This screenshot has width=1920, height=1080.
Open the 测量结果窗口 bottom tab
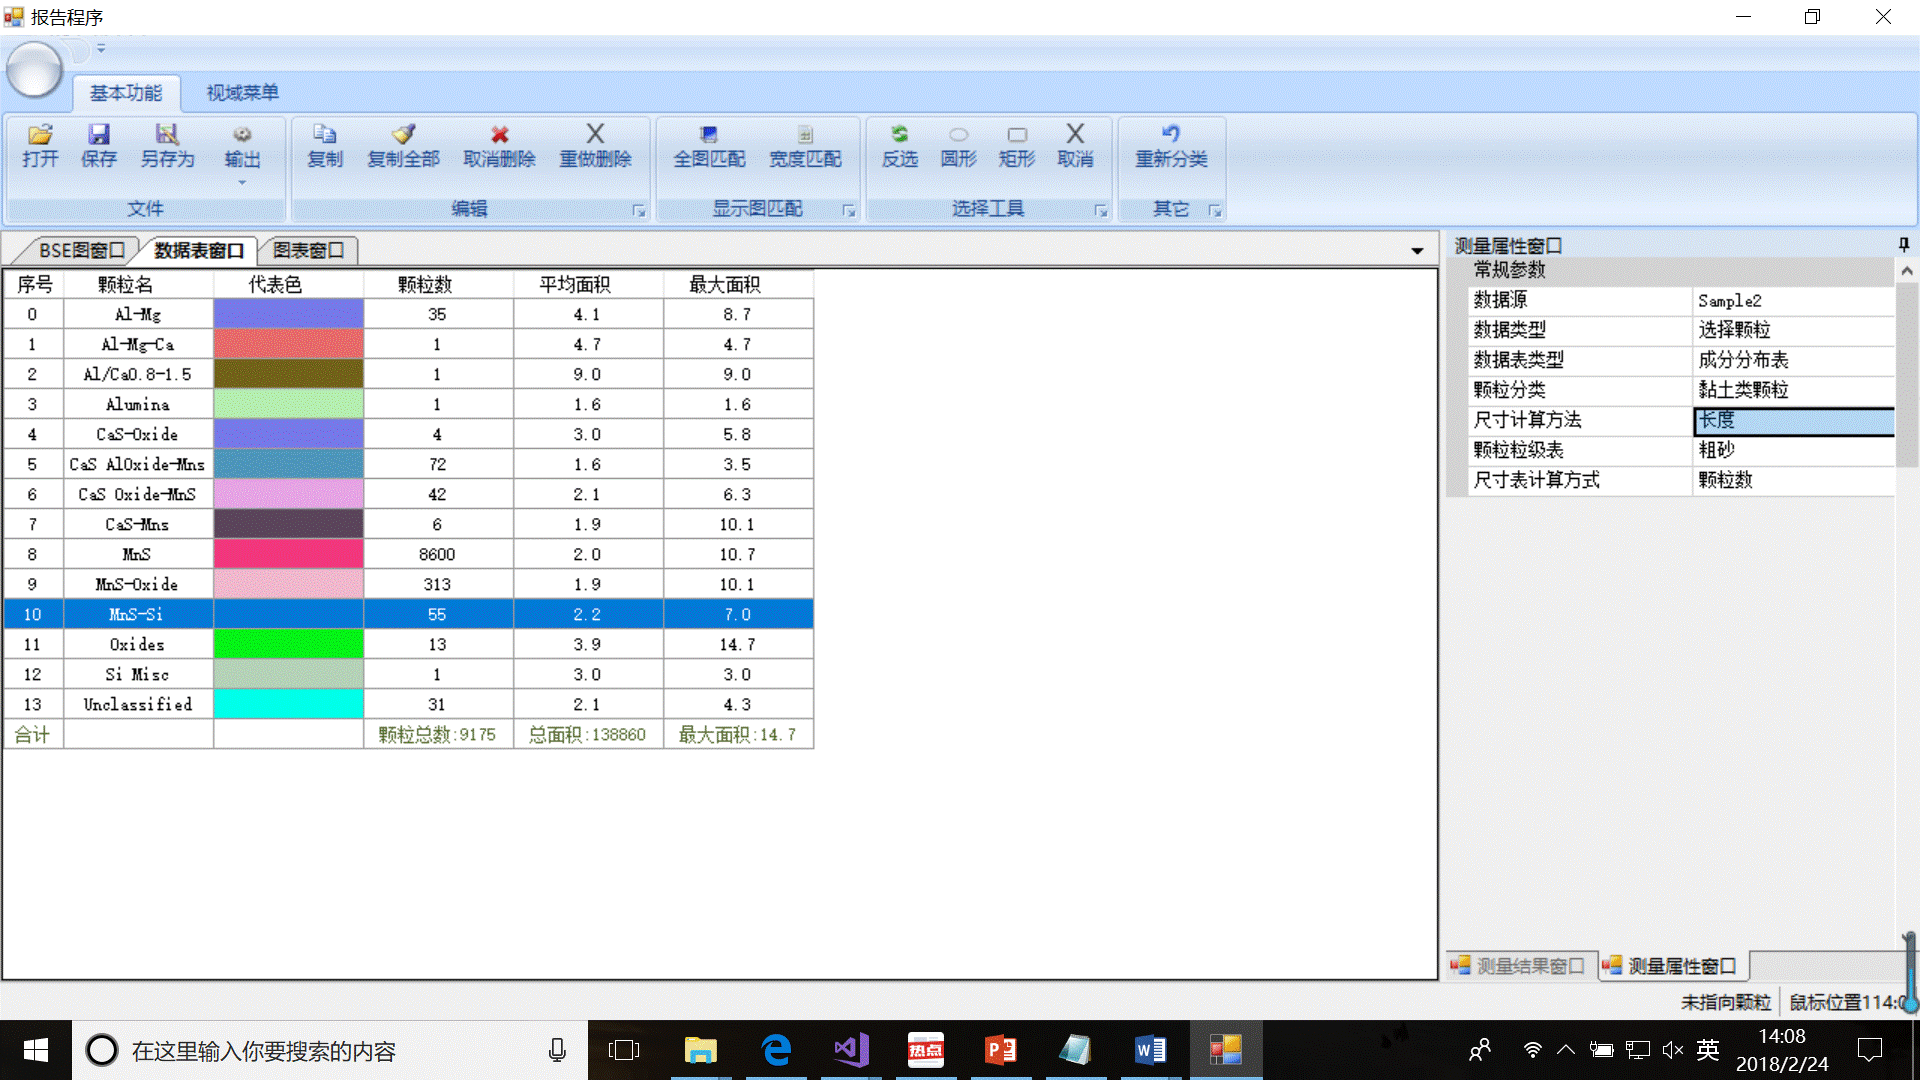[1520, 966]
